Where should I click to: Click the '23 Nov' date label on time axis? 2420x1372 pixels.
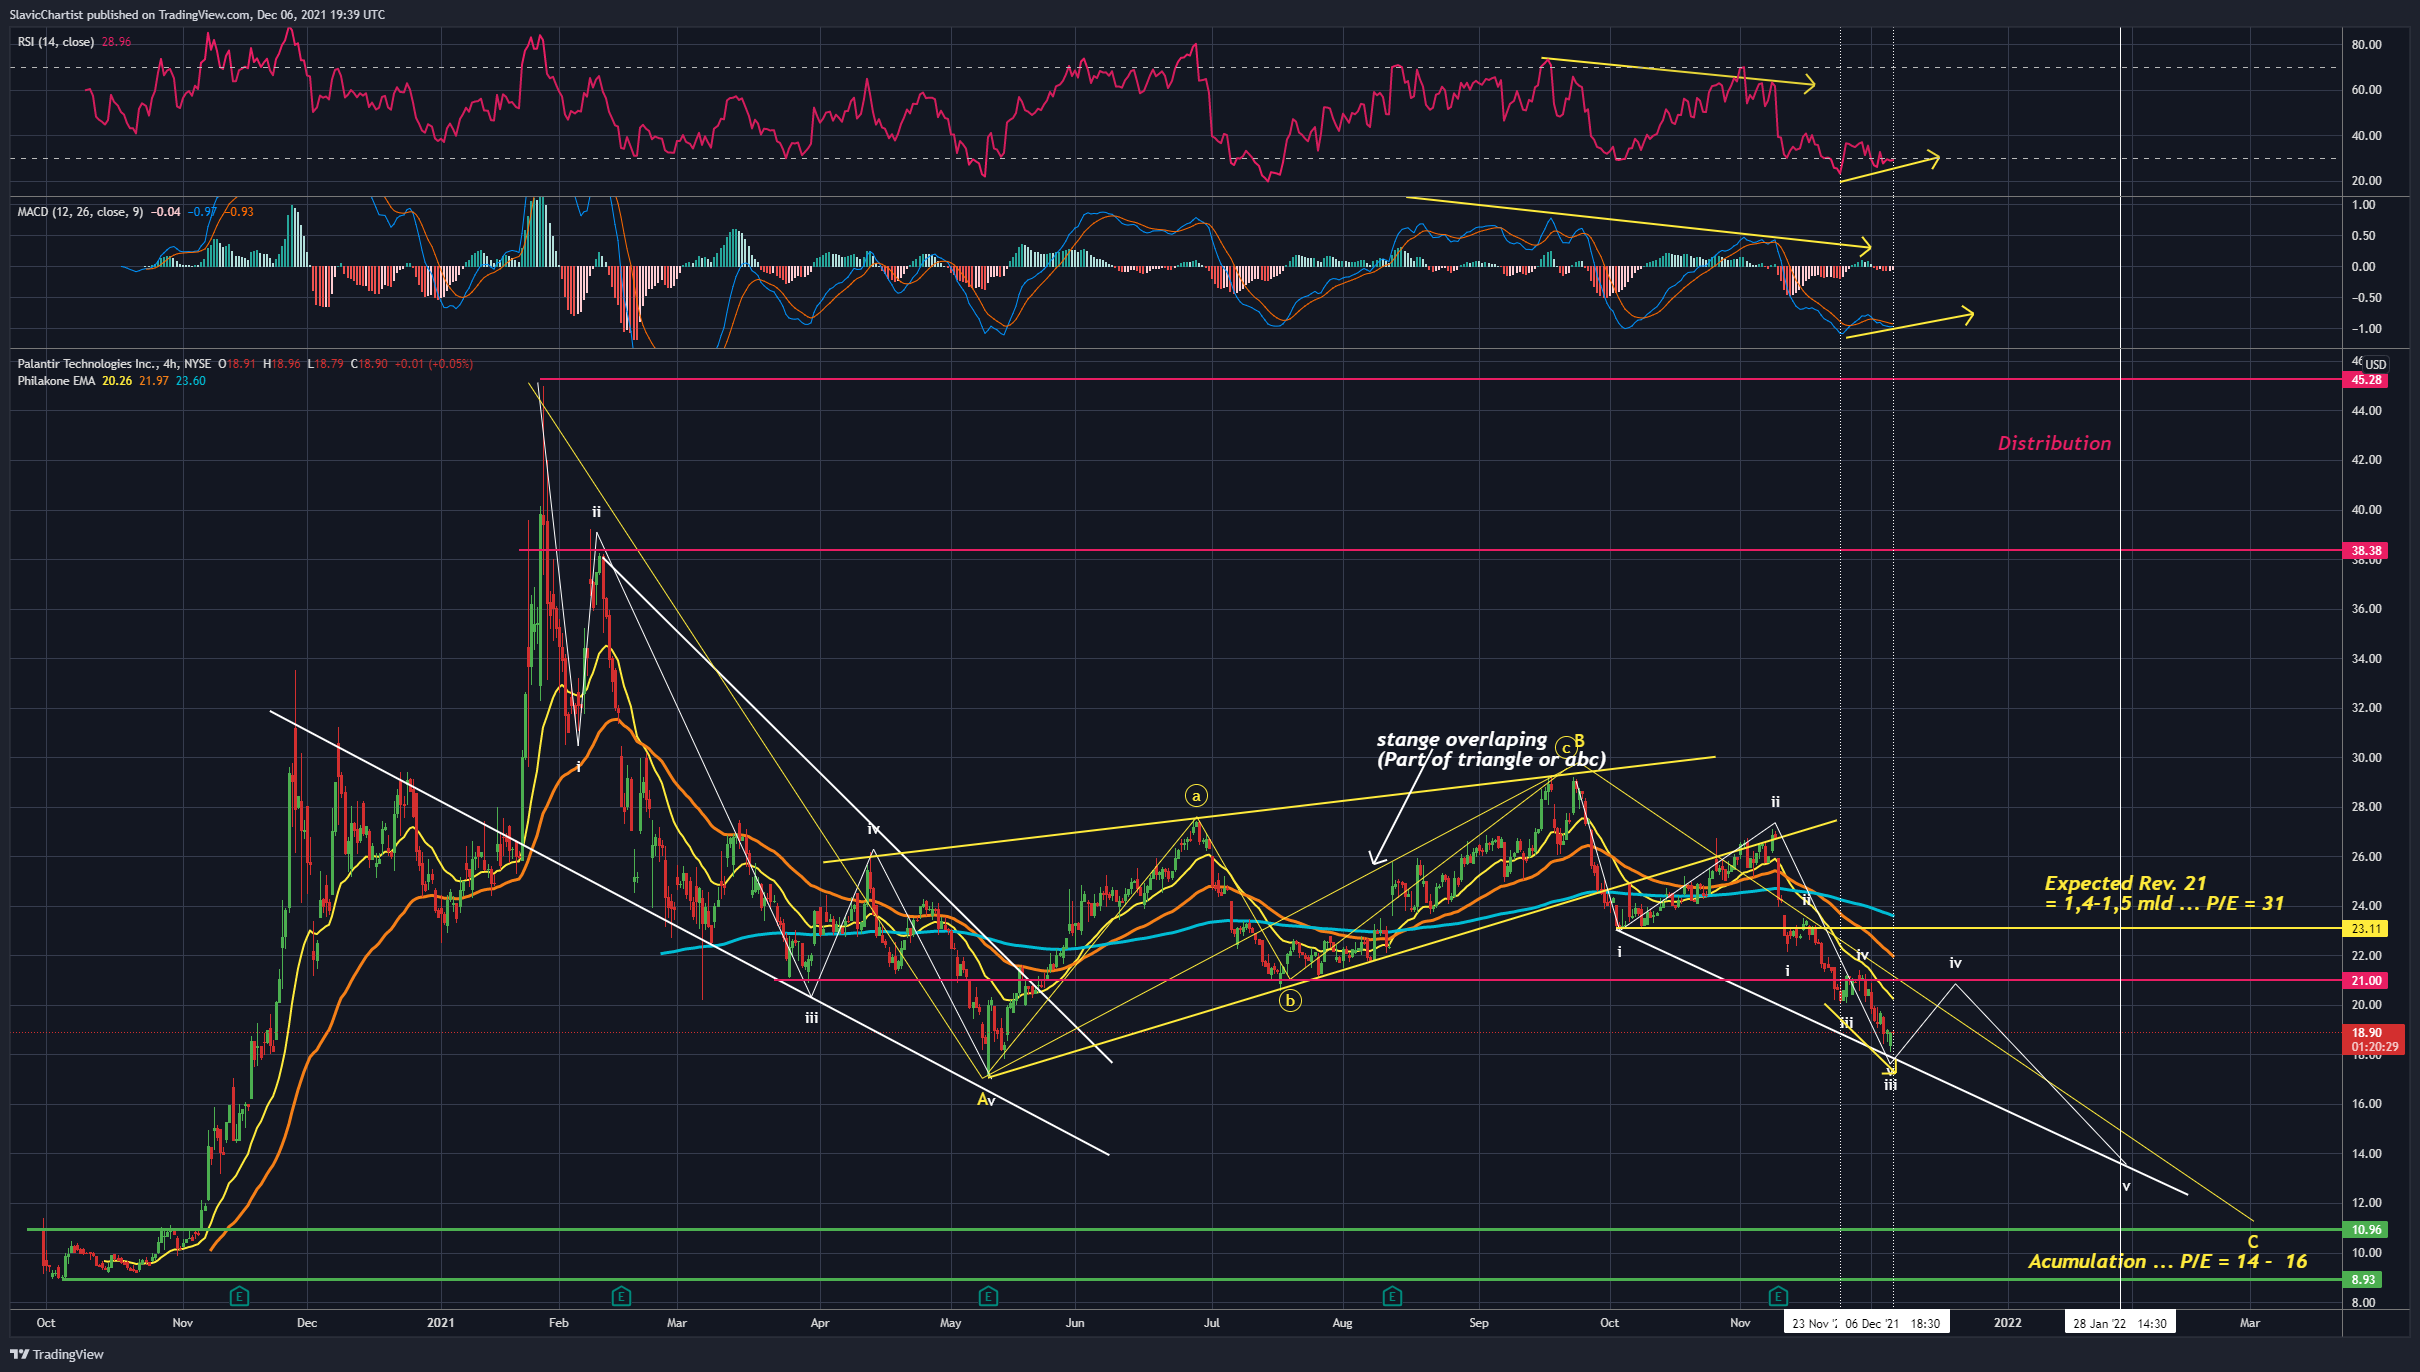tap(1812, 1323)
